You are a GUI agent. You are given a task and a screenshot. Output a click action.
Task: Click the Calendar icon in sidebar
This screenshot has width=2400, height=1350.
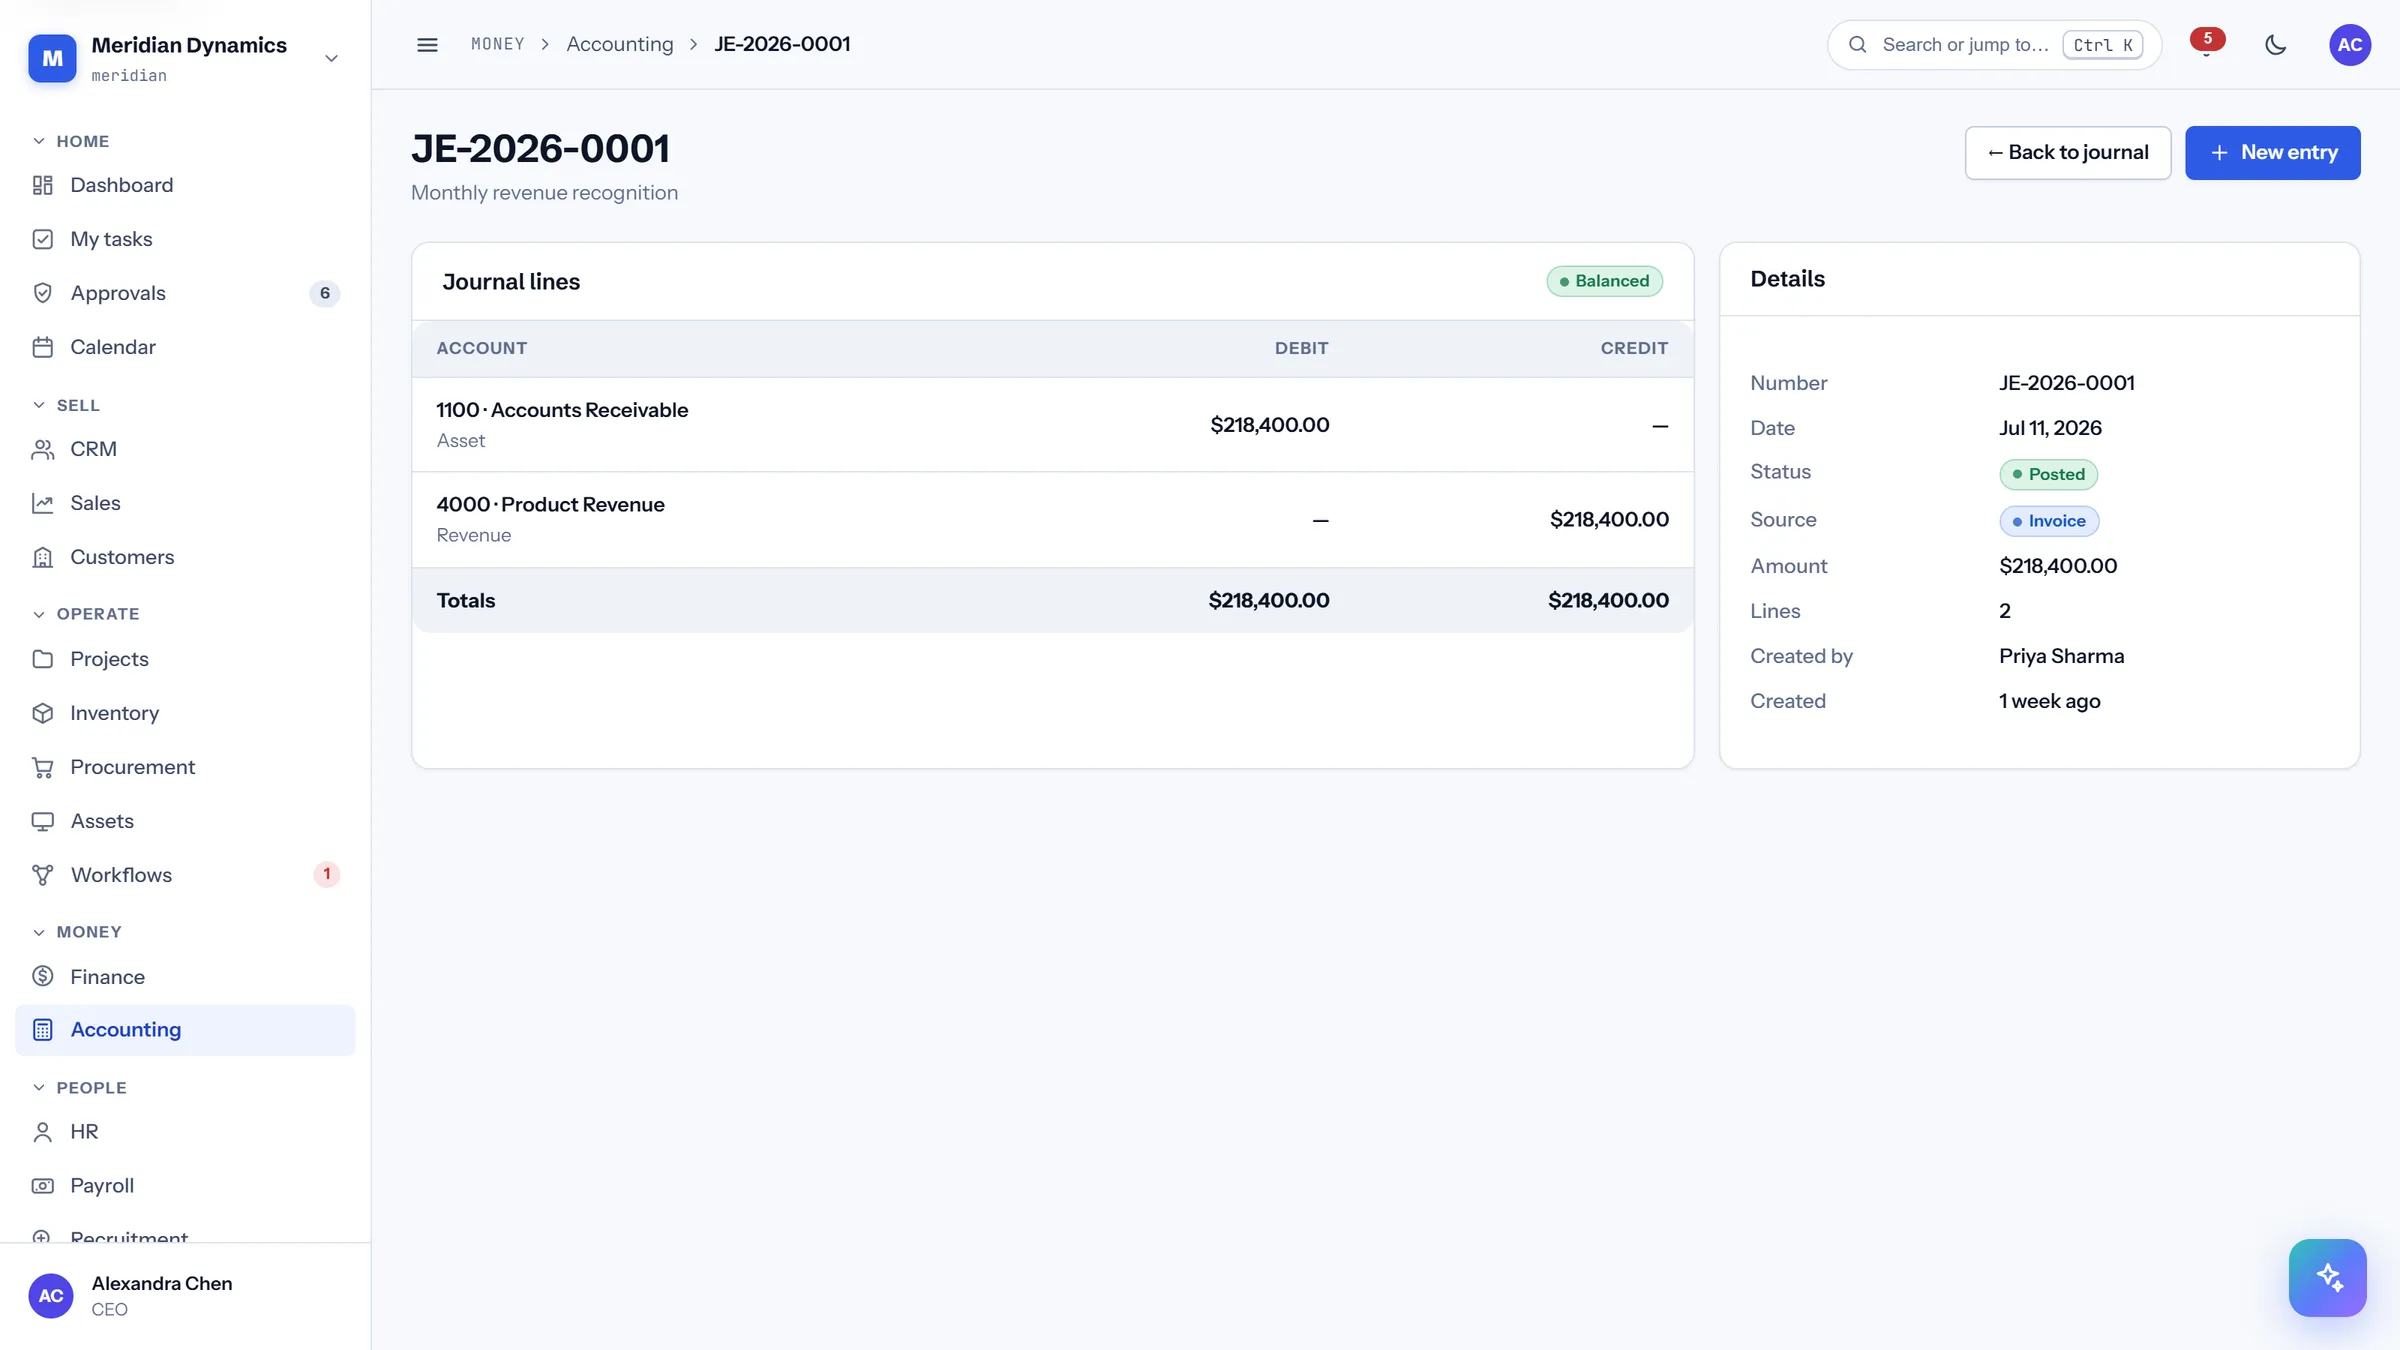[x=42, y=347]
